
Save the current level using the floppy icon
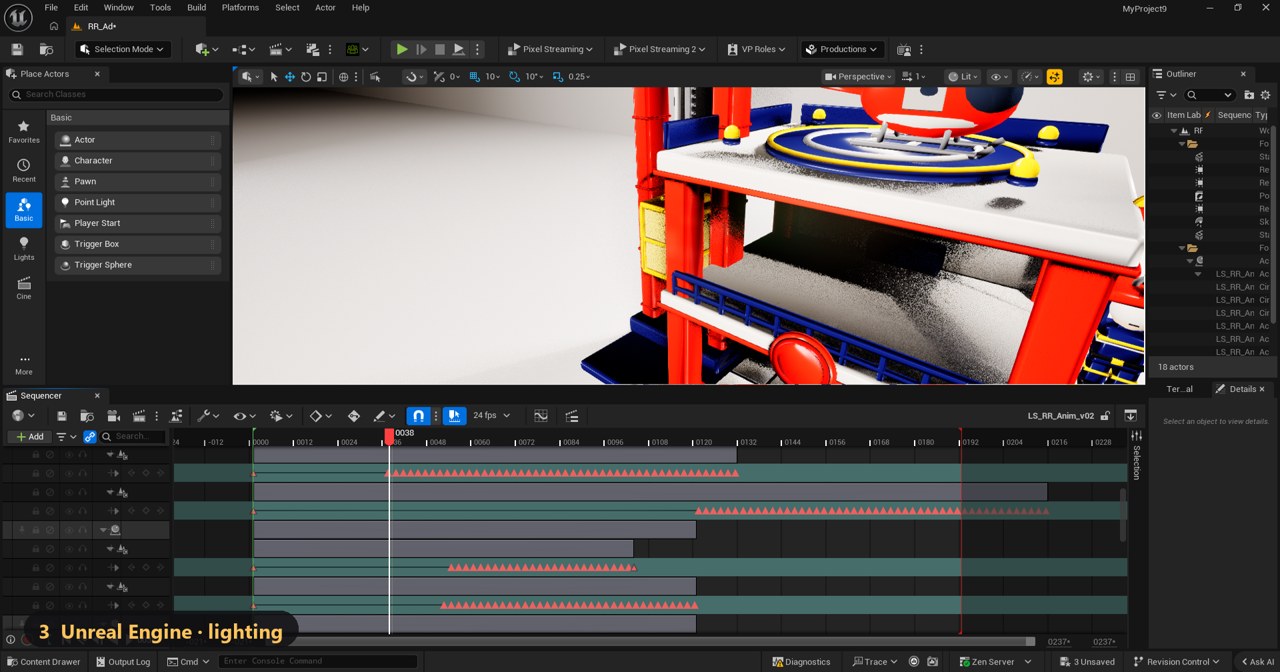[x=17, y=49]
